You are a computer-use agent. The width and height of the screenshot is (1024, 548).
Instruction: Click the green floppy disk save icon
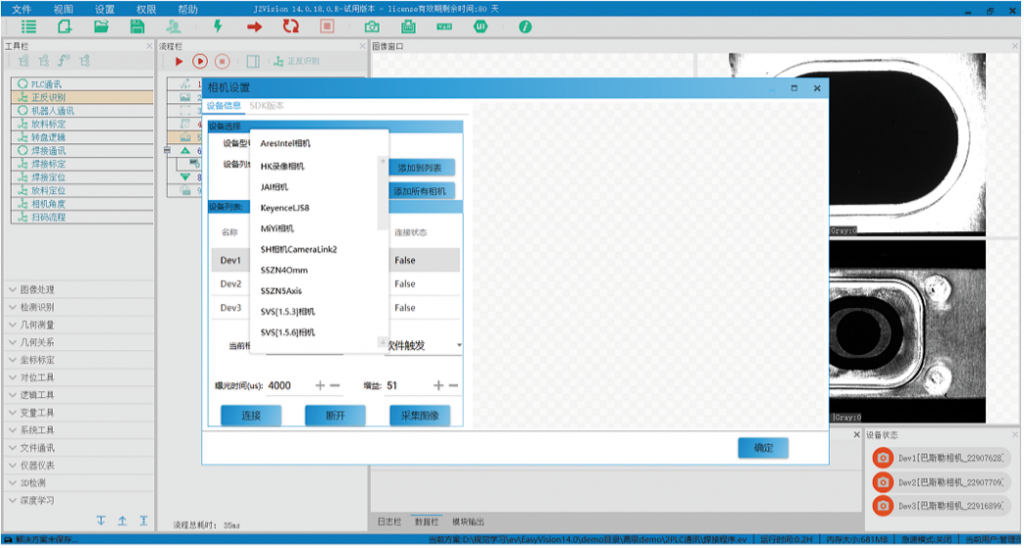137,26
